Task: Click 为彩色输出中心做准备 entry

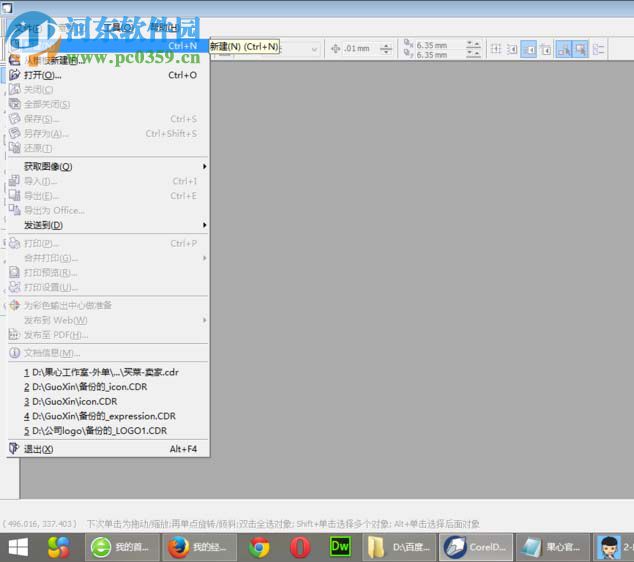Action: pyautogui.click(x=108, y=305)
